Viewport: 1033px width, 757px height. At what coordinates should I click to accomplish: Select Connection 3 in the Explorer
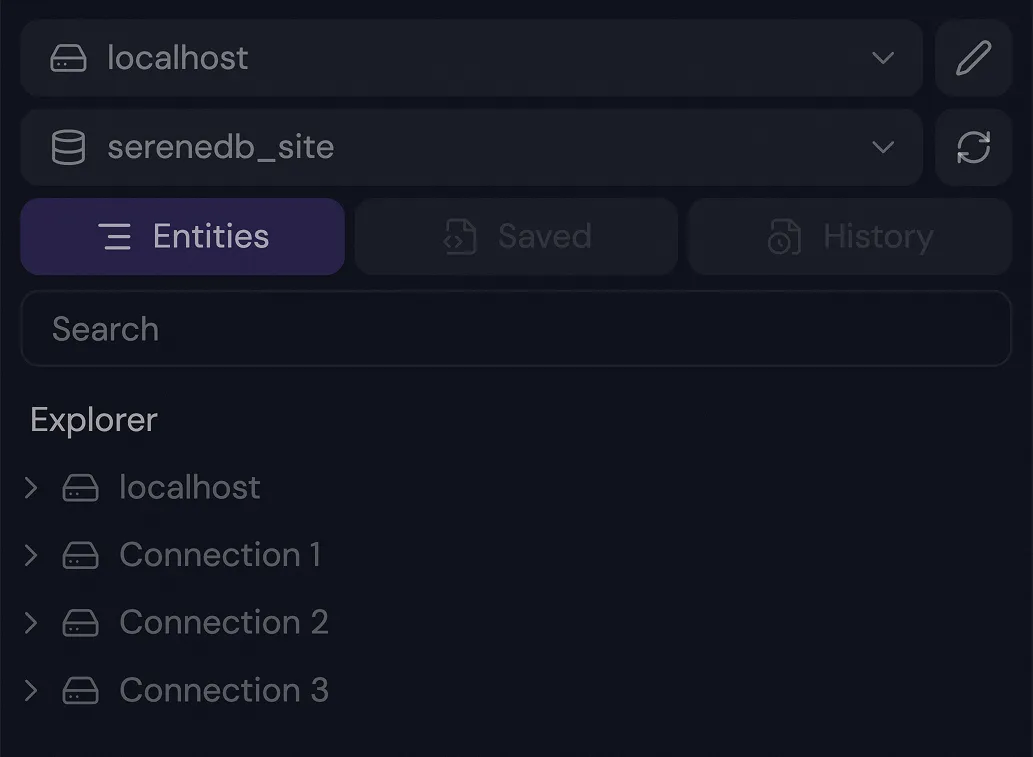(x=223, y=691)
